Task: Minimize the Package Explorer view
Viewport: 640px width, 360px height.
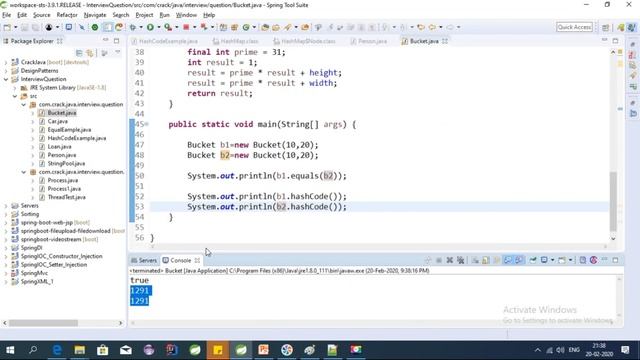Action: [106, 41]
